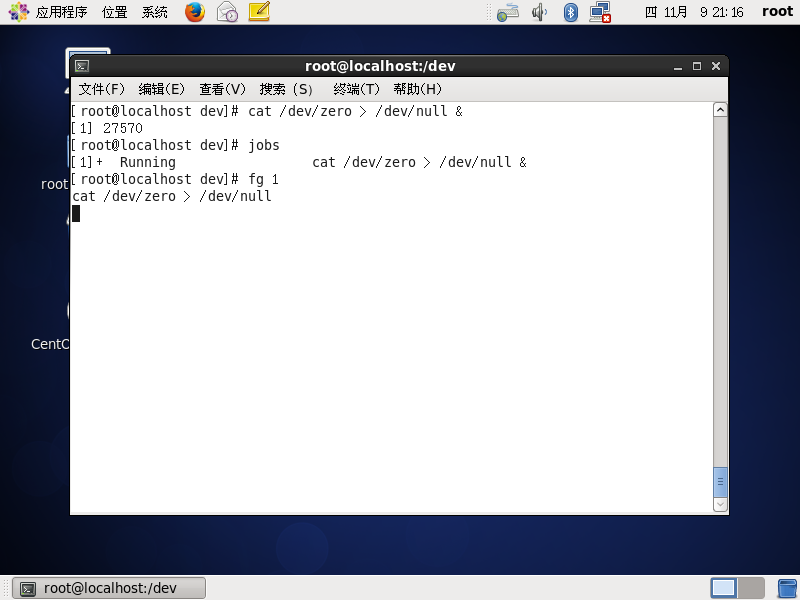Click the date and time clock

(694, 12)
